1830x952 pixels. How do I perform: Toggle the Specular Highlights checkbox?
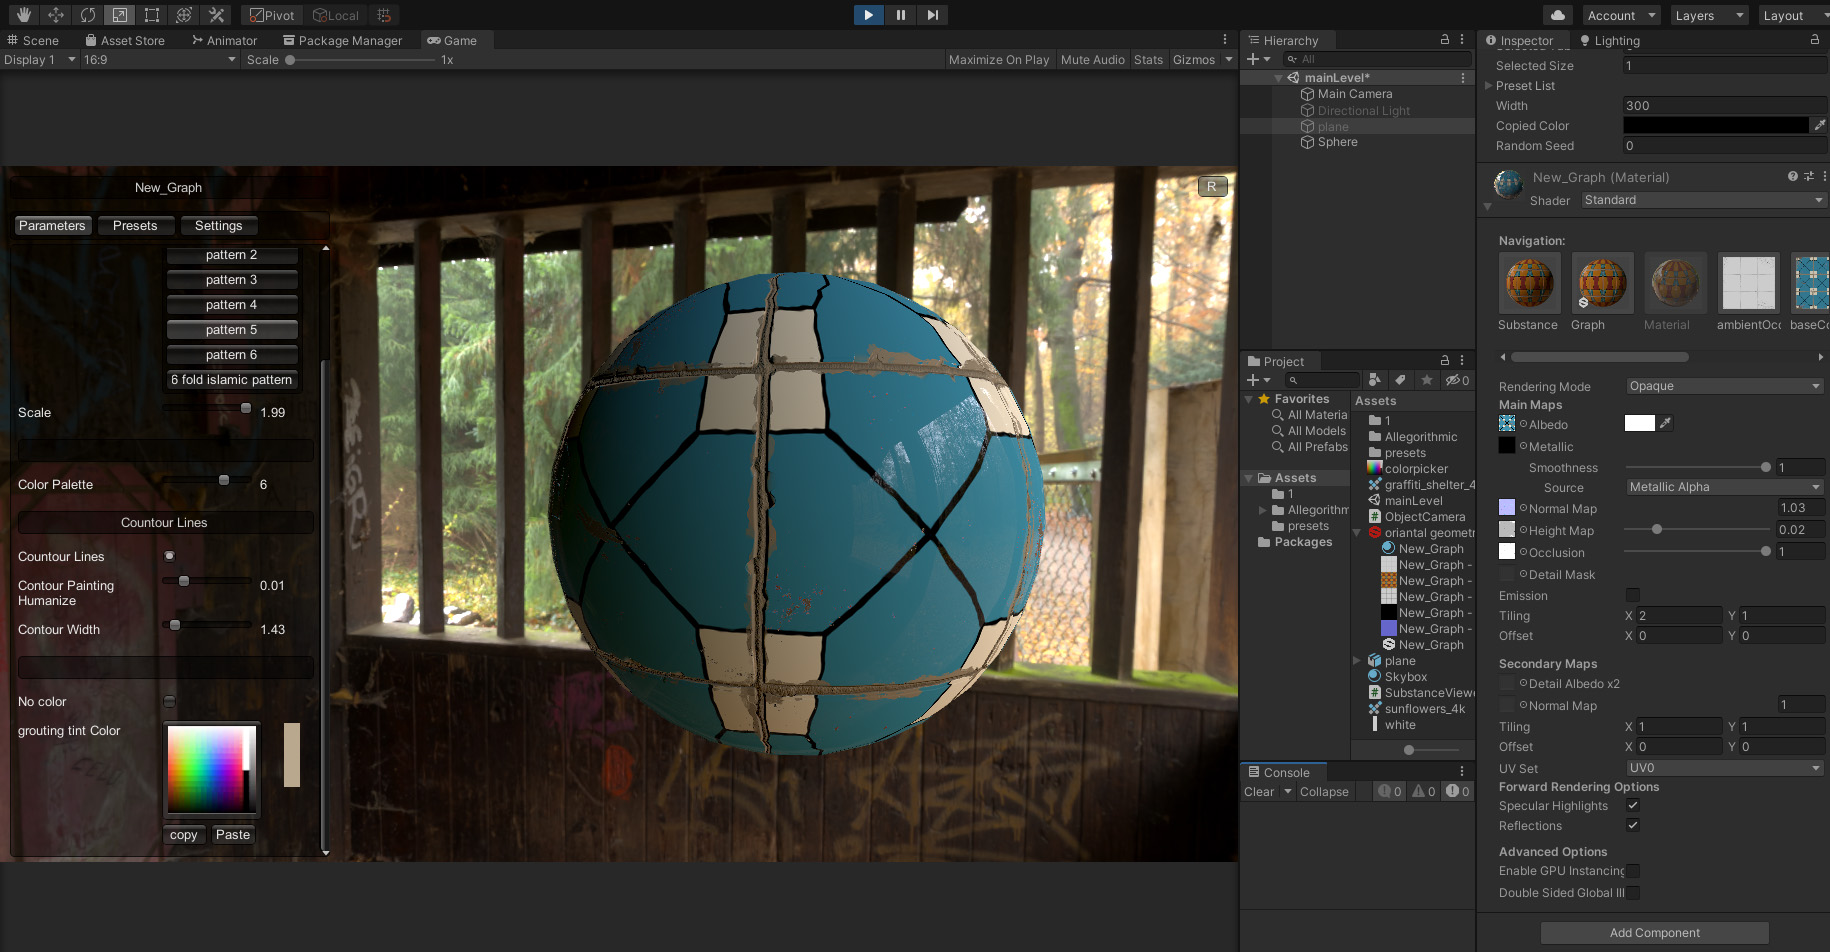tap(1633, 805)
